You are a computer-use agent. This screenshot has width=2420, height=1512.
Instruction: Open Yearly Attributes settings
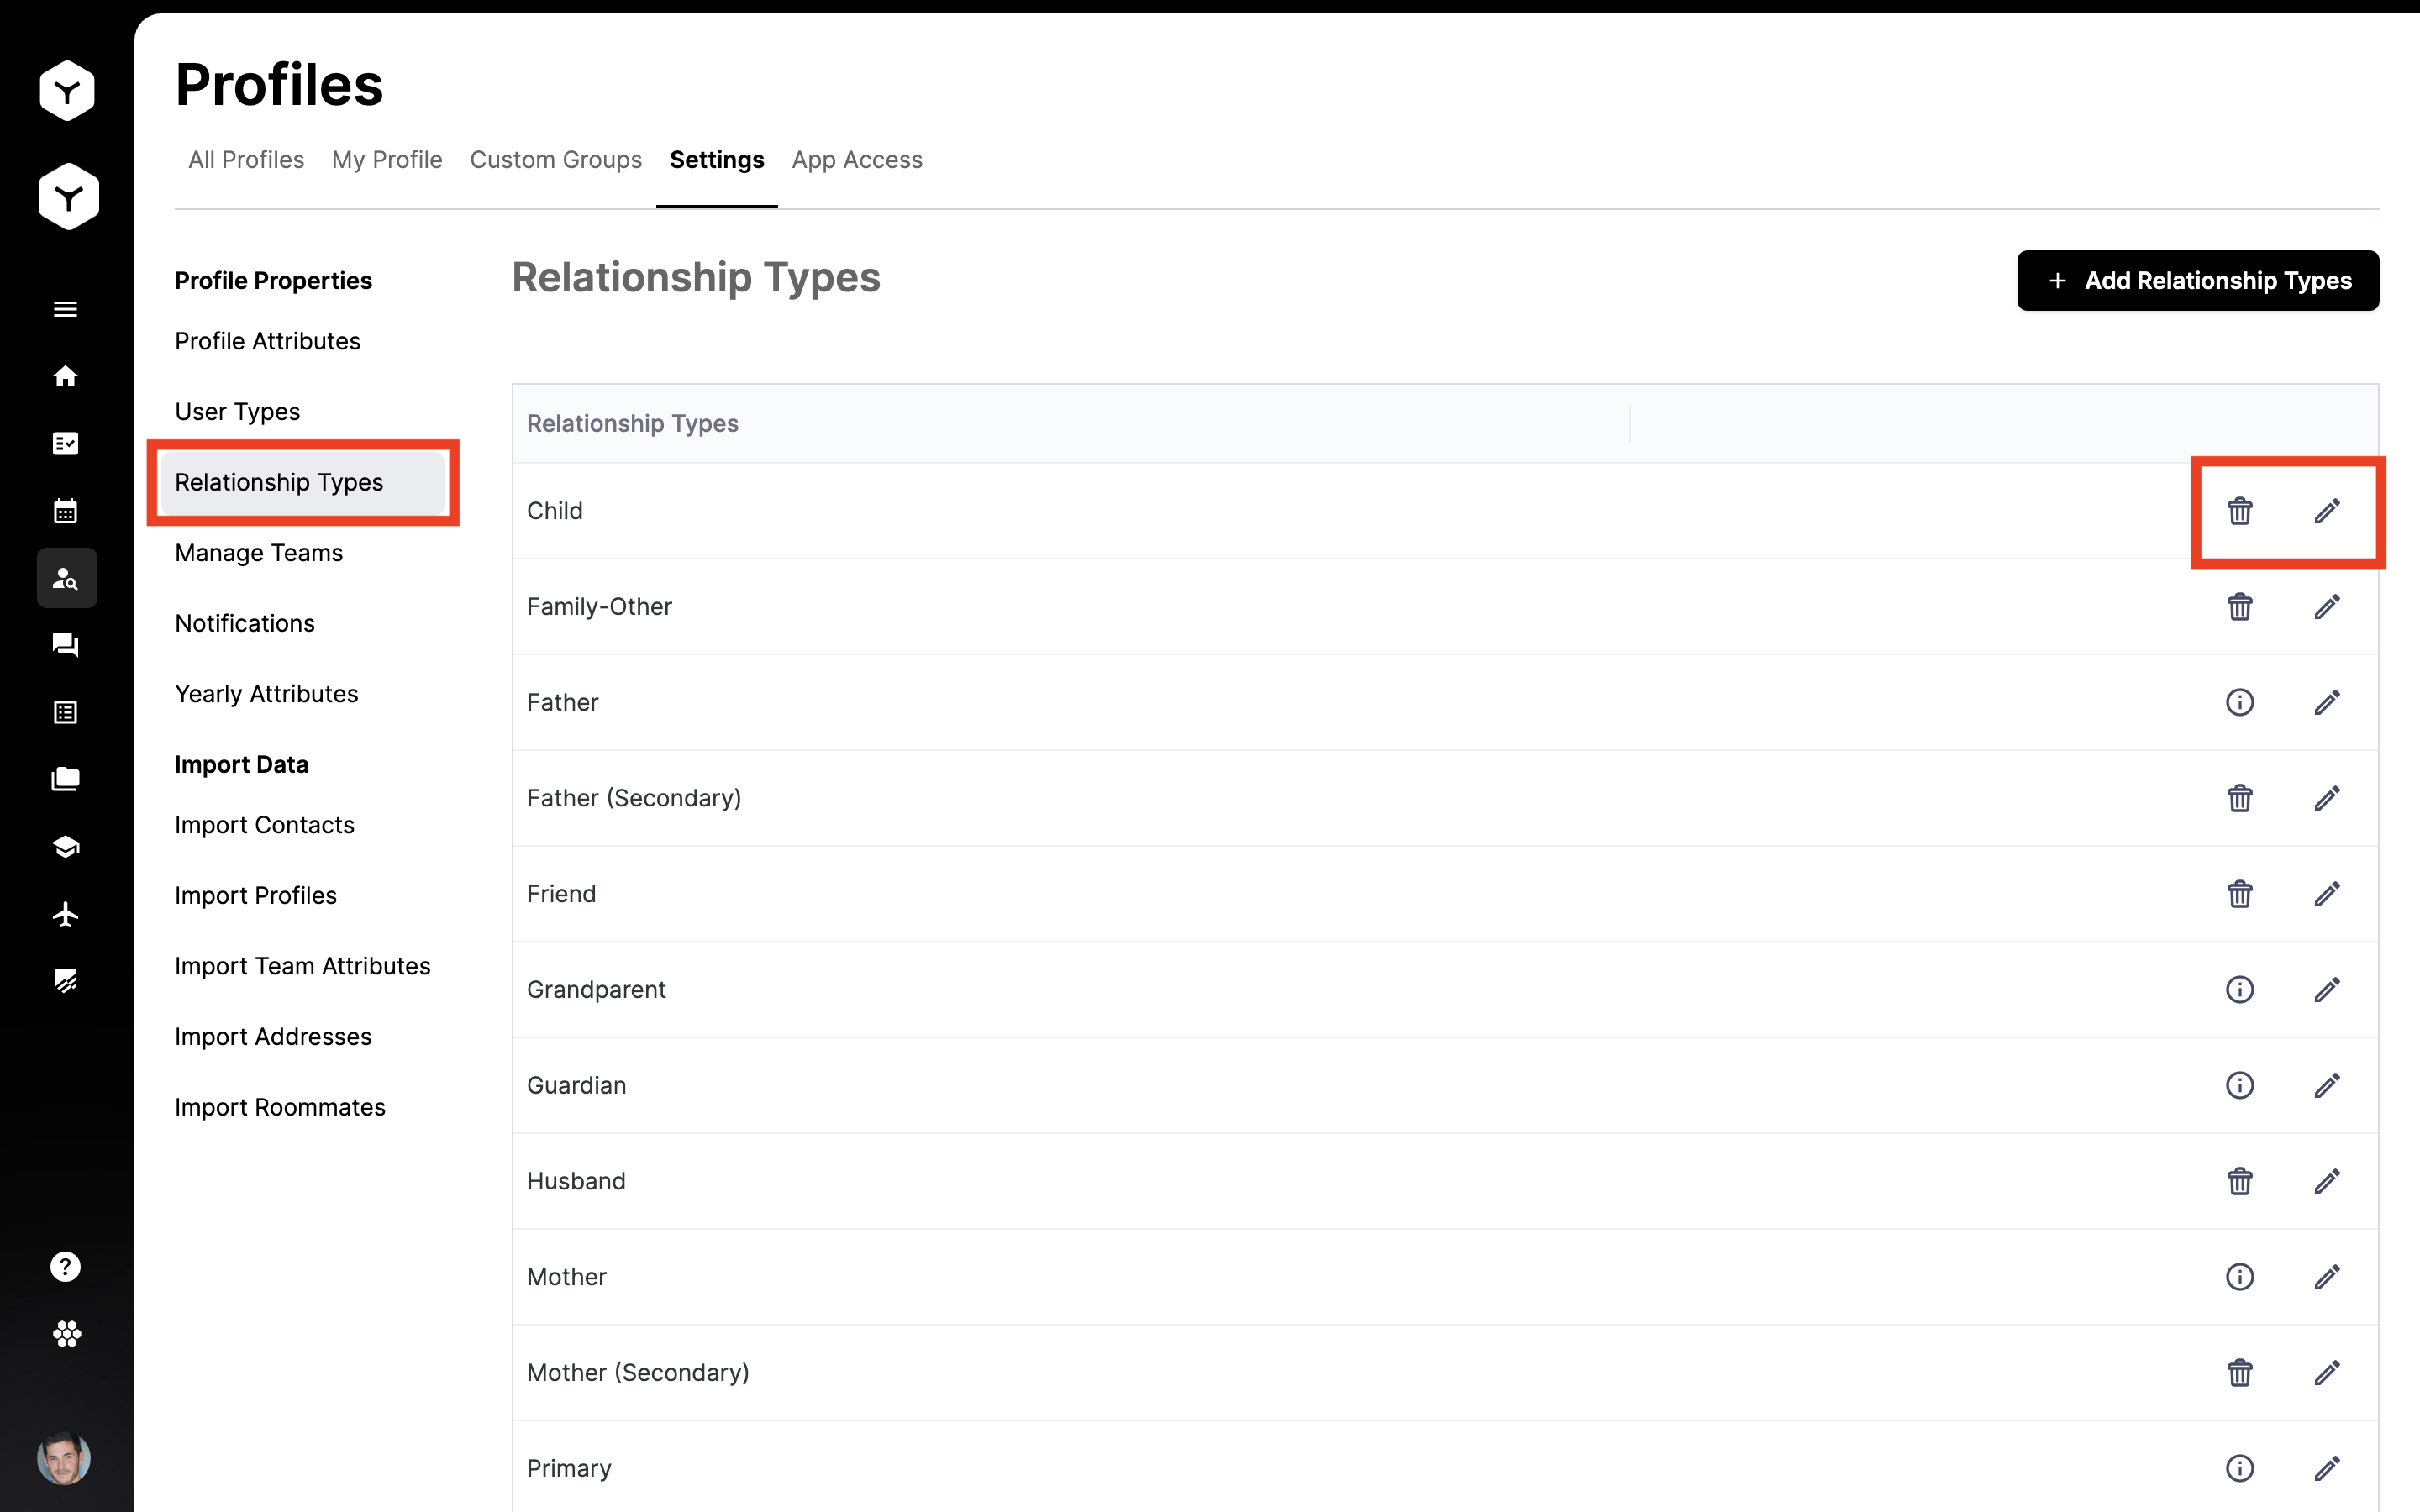coord(267,694)
